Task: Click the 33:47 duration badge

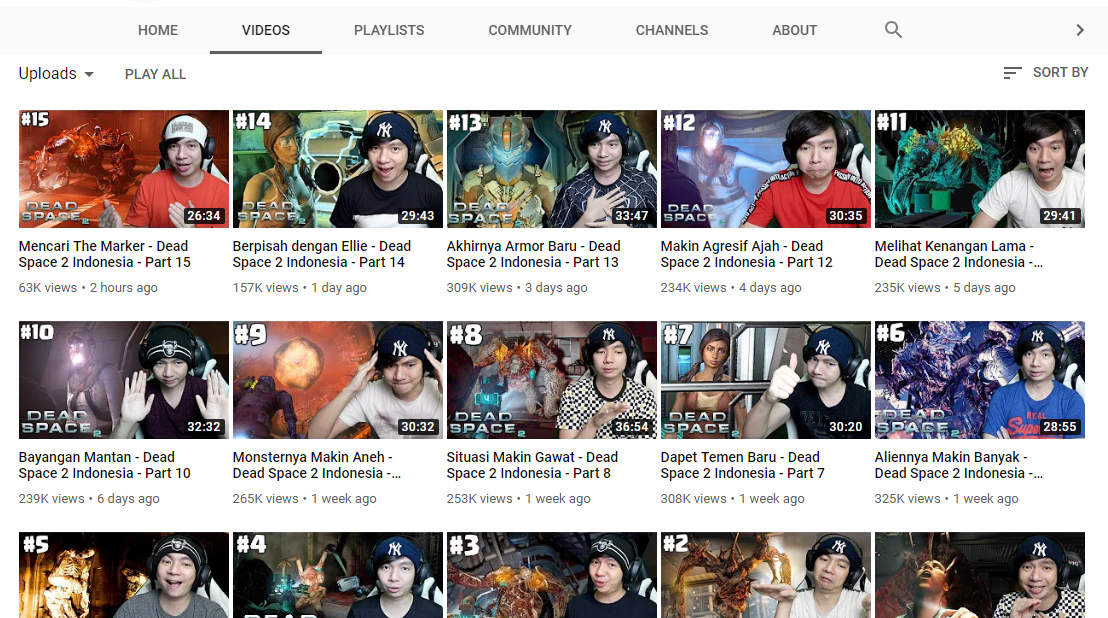Action: coord(631,215)
